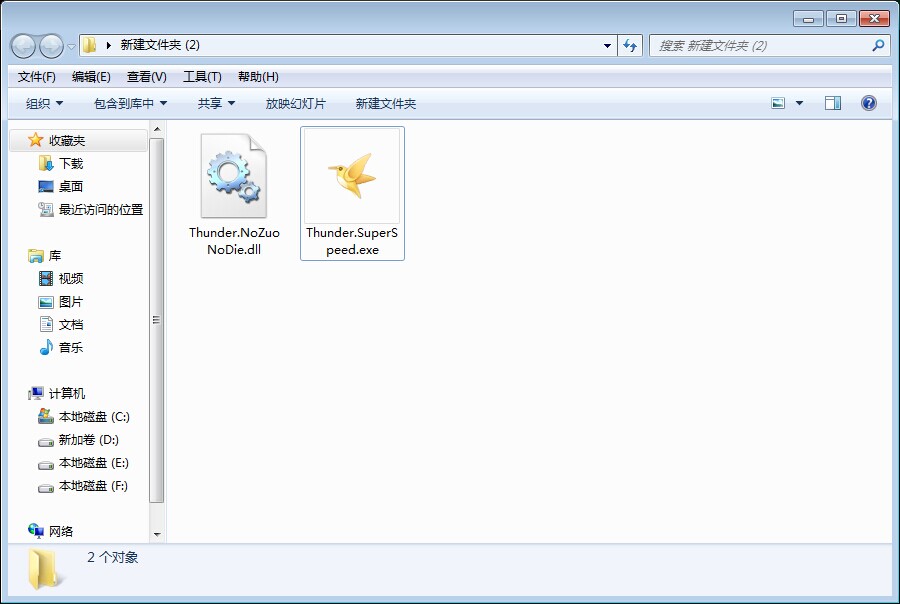Click the 最近访问的位置 icon
Viewport: 900px width, 604px height.
pos(46,210)
